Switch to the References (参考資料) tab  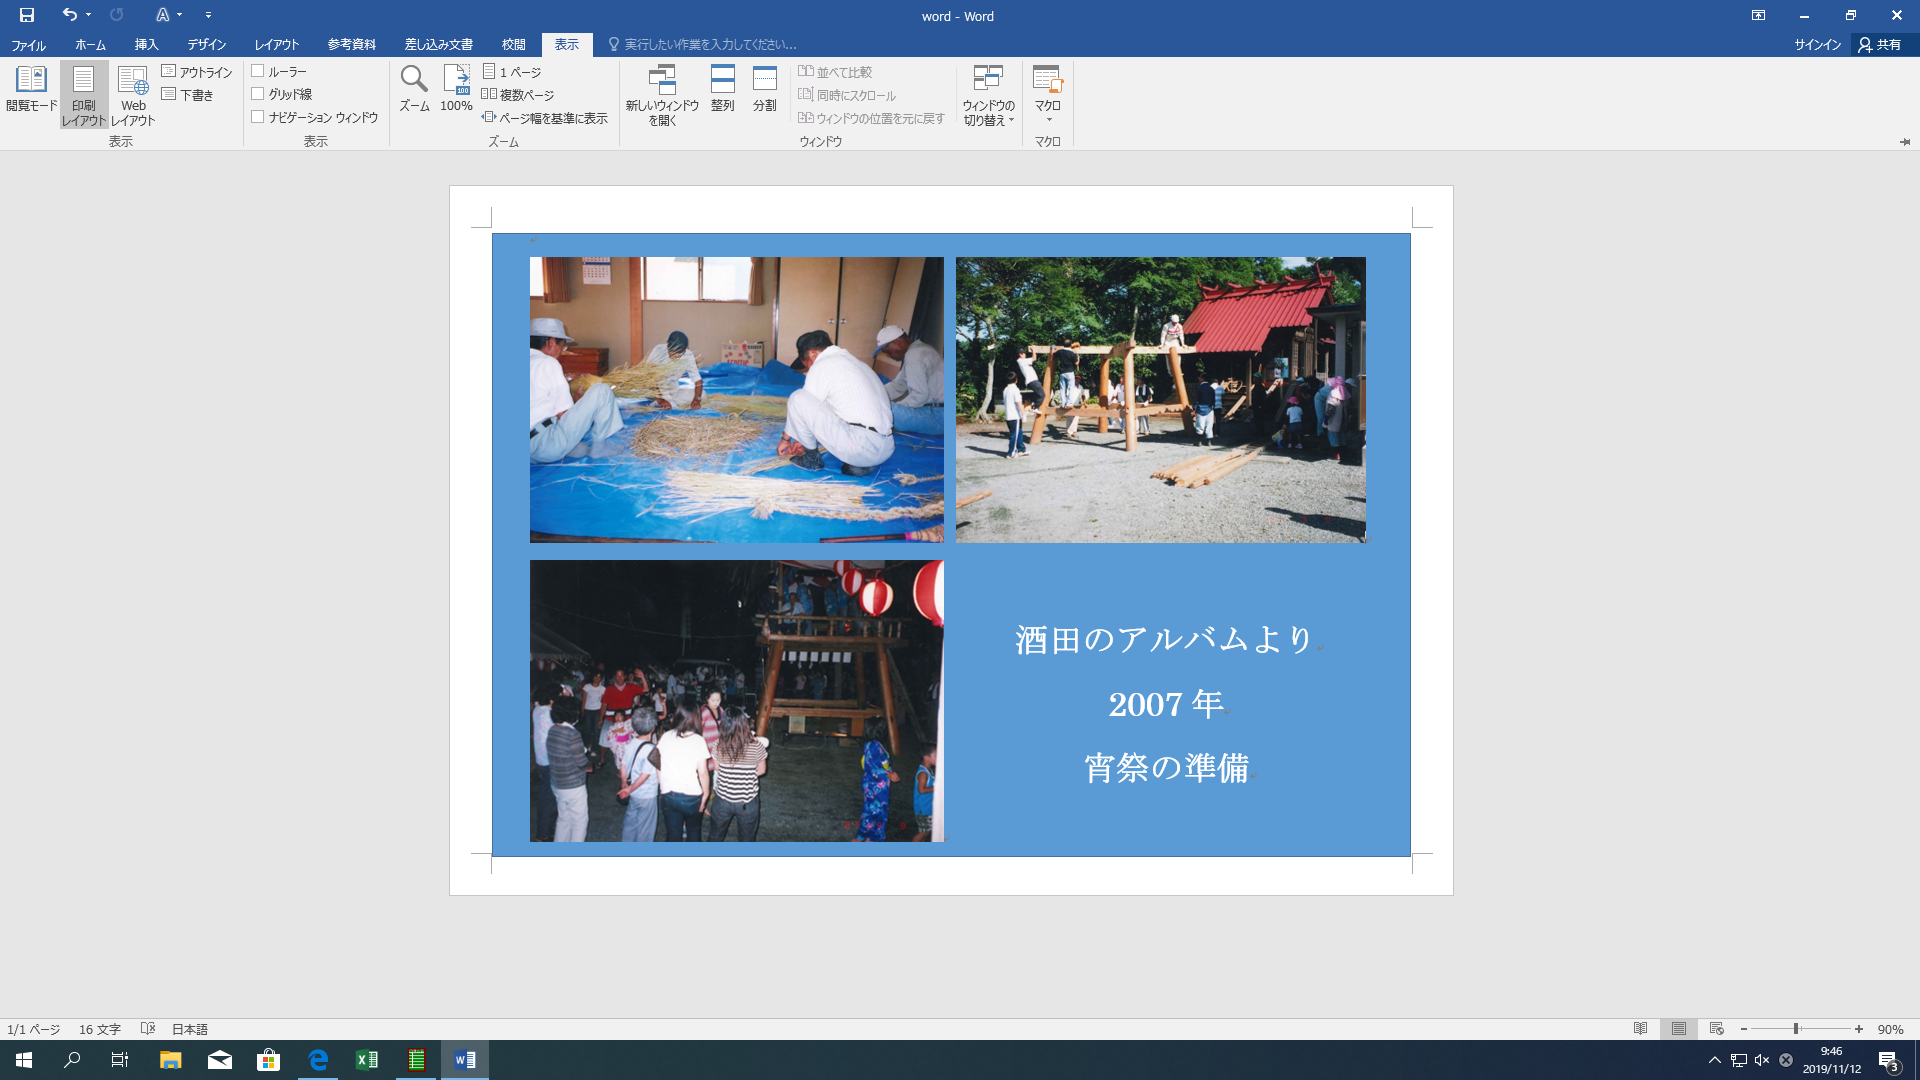click(352, 45)
